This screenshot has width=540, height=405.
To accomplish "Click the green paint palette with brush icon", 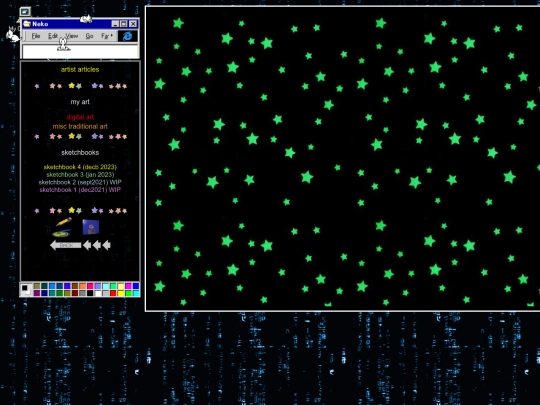I will click(x=61, y=233).
